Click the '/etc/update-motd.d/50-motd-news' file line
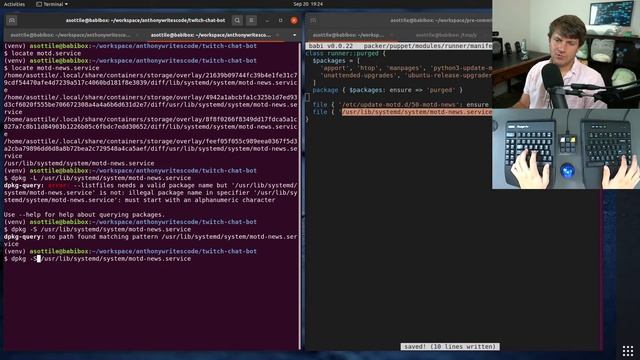This screenshot has width=640, height=360. click(402, 105)
